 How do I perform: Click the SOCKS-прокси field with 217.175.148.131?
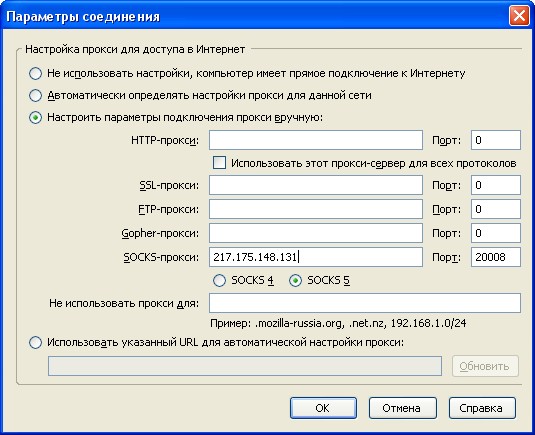pos(316,257)
